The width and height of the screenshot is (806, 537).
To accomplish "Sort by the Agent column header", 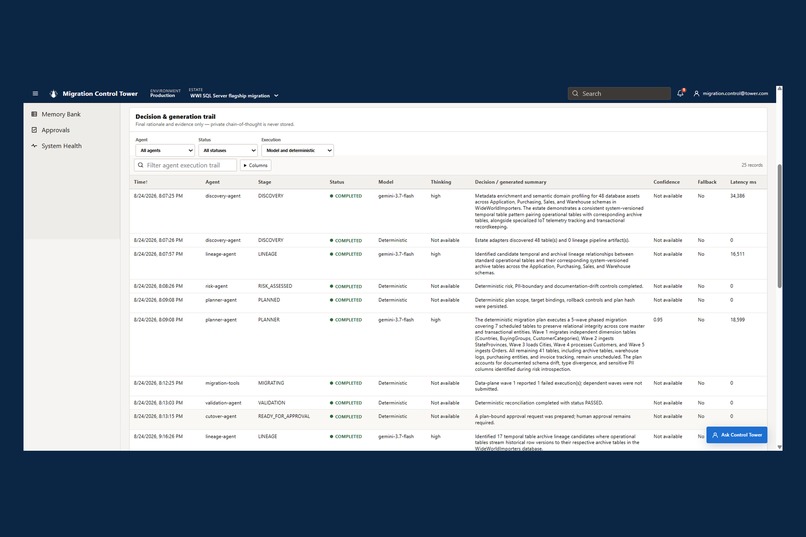I will pyautogui.click(x=212, y=182).
